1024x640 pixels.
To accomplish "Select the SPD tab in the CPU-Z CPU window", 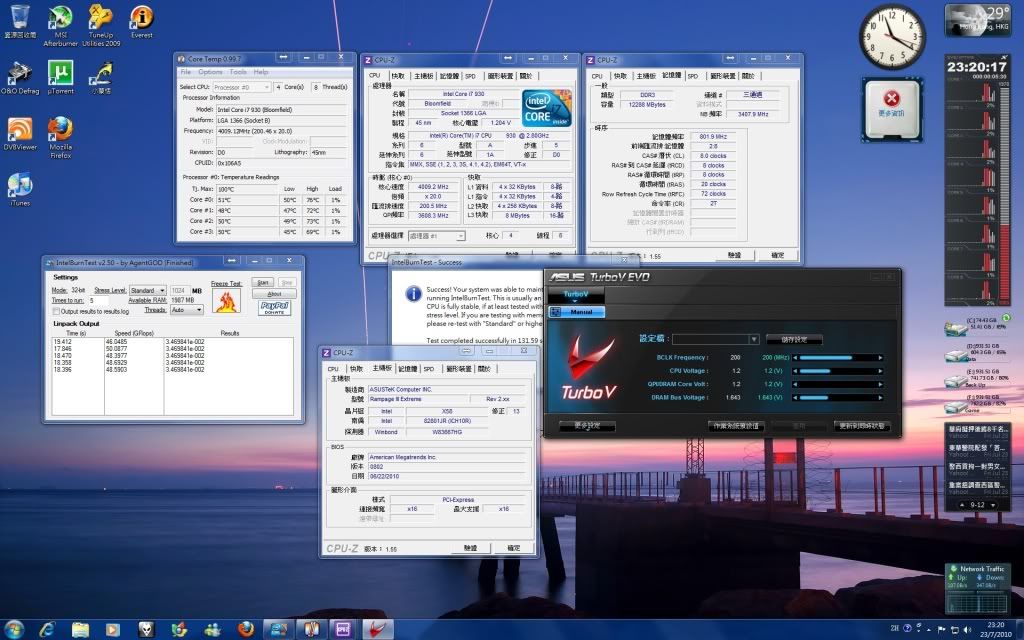I will (470, 76).
